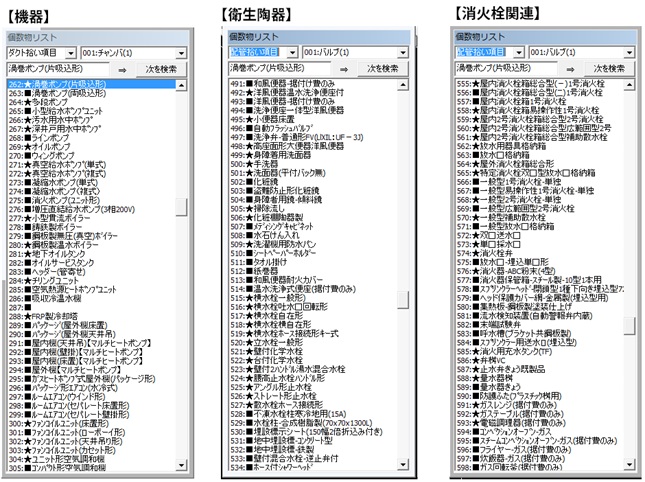This screenshot has height=482, width=645.
Task: Open the 配管拾い項目 dropdown in 消火栓関連 panel
Action: [518, 53]
